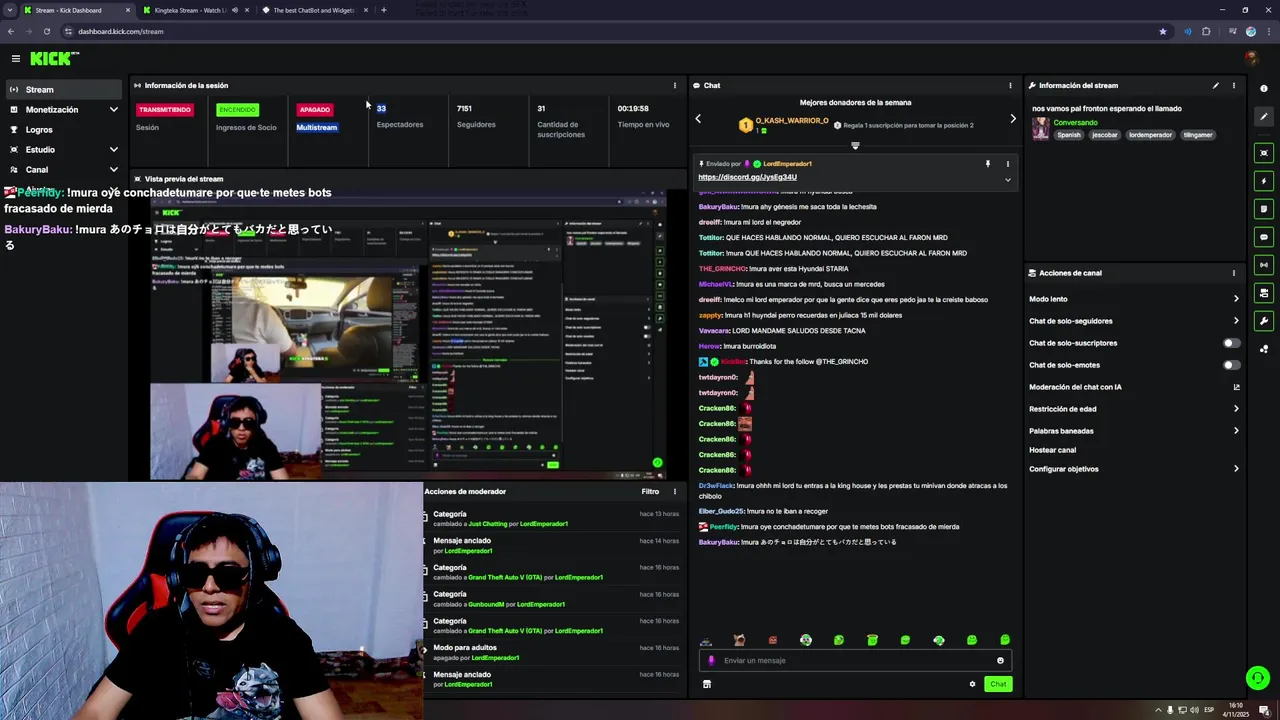Toggle Chat de solo-suscriptores

pyautogui.click(x=1231, y=343)
